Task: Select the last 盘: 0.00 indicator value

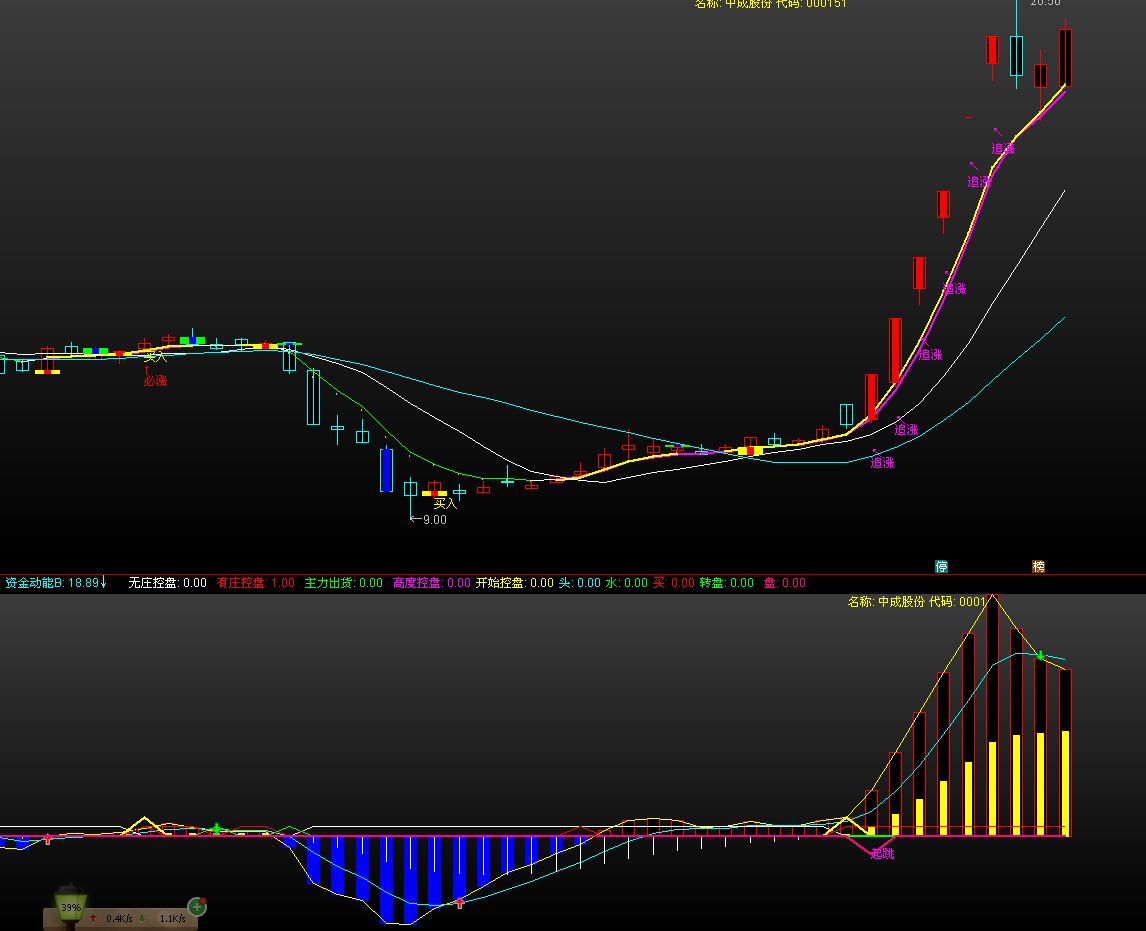Action: tap(784, 582)
